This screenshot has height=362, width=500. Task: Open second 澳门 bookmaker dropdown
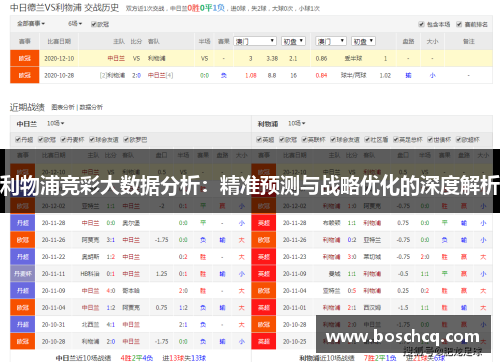point(331,41)
